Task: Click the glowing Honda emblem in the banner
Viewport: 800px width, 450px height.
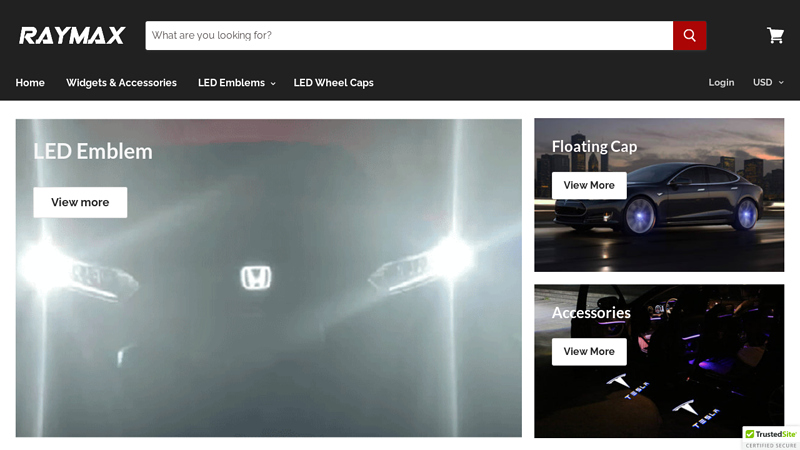Action: click(x=256, y=278)
